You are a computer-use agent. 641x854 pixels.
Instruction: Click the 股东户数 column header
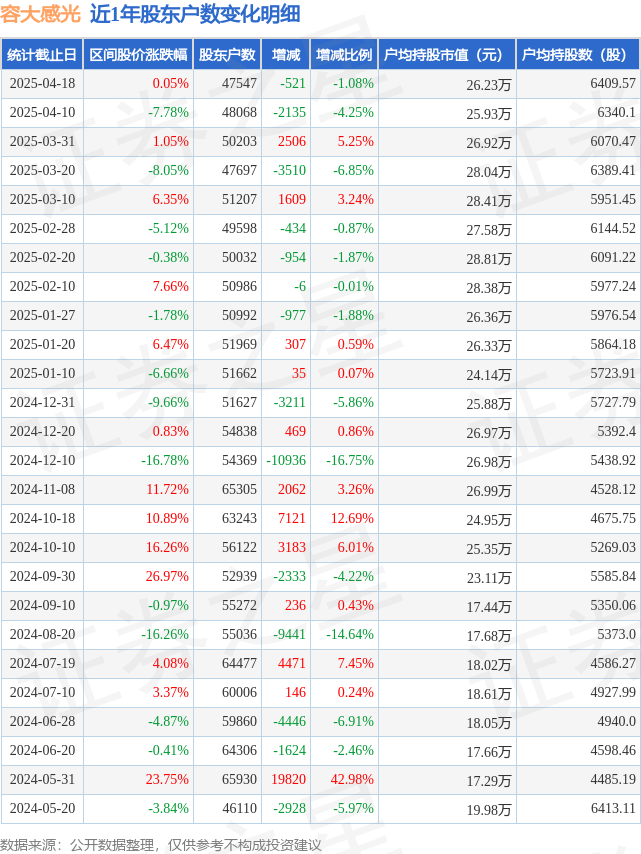pos(227,54)
